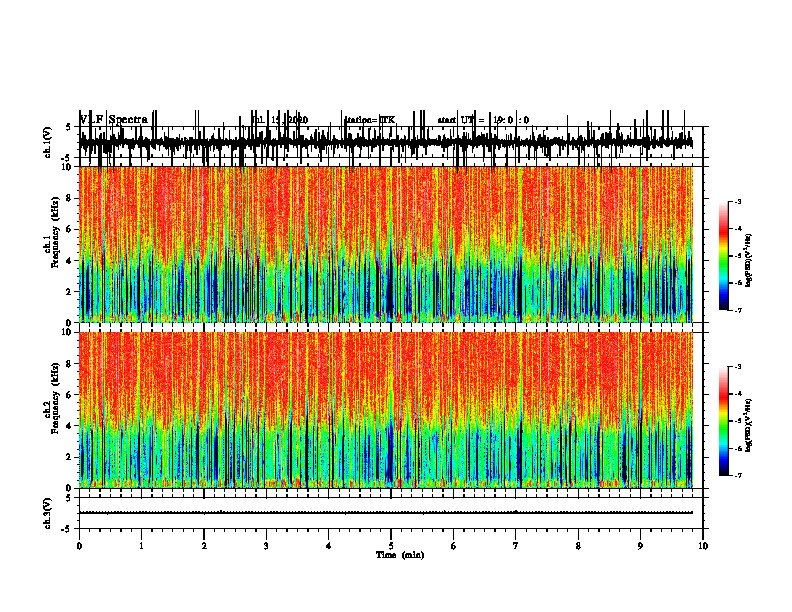Screen dimensions: 792x612
Task: Click the "Time (min)" axis title
Action: (x=400, y=555)
